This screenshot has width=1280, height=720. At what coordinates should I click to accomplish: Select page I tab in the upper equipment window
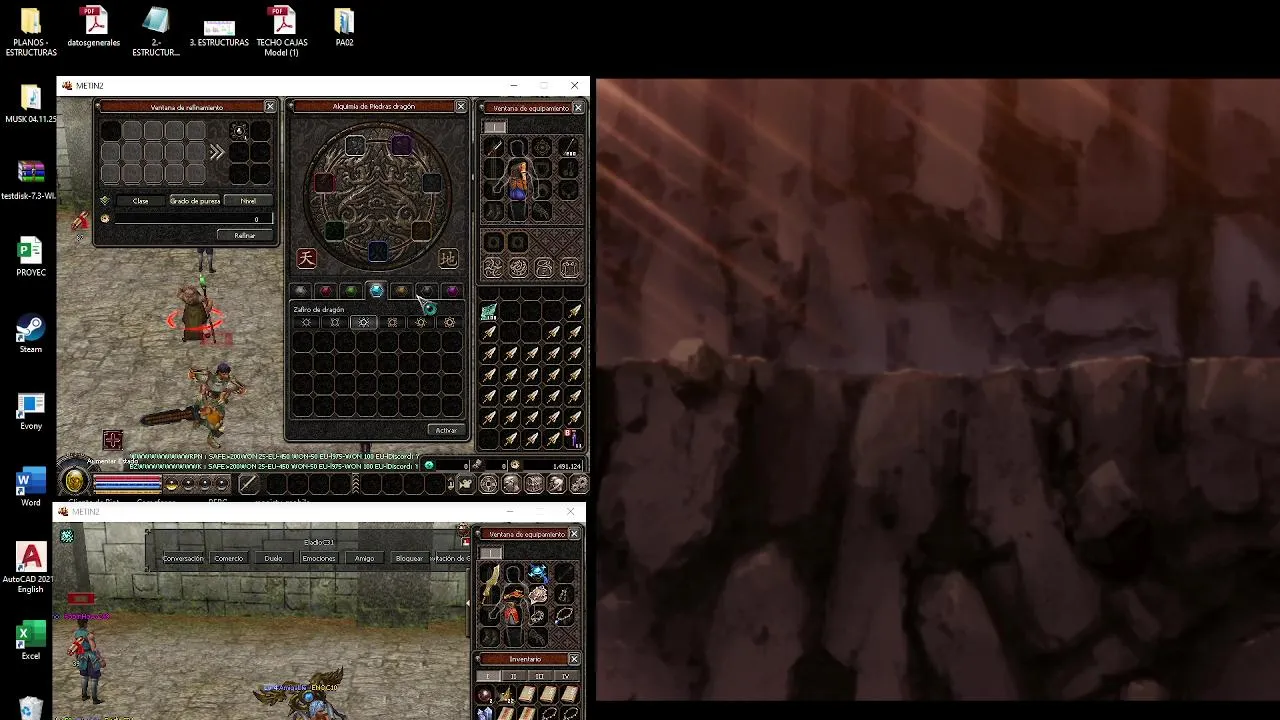[495, 127]
